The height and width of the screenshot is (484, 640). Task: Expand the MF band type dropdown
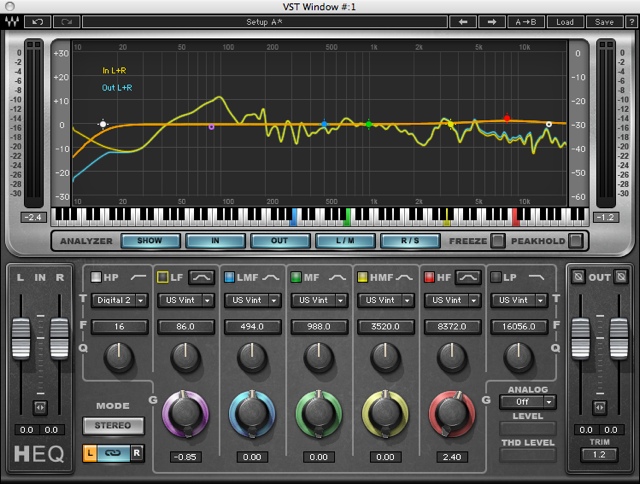click(319, 300)
